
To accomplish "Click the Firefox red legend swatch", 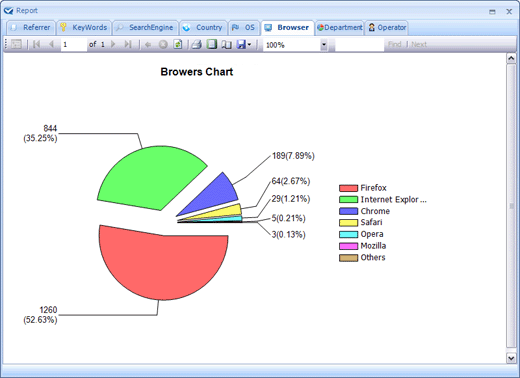I will (348, 188).
